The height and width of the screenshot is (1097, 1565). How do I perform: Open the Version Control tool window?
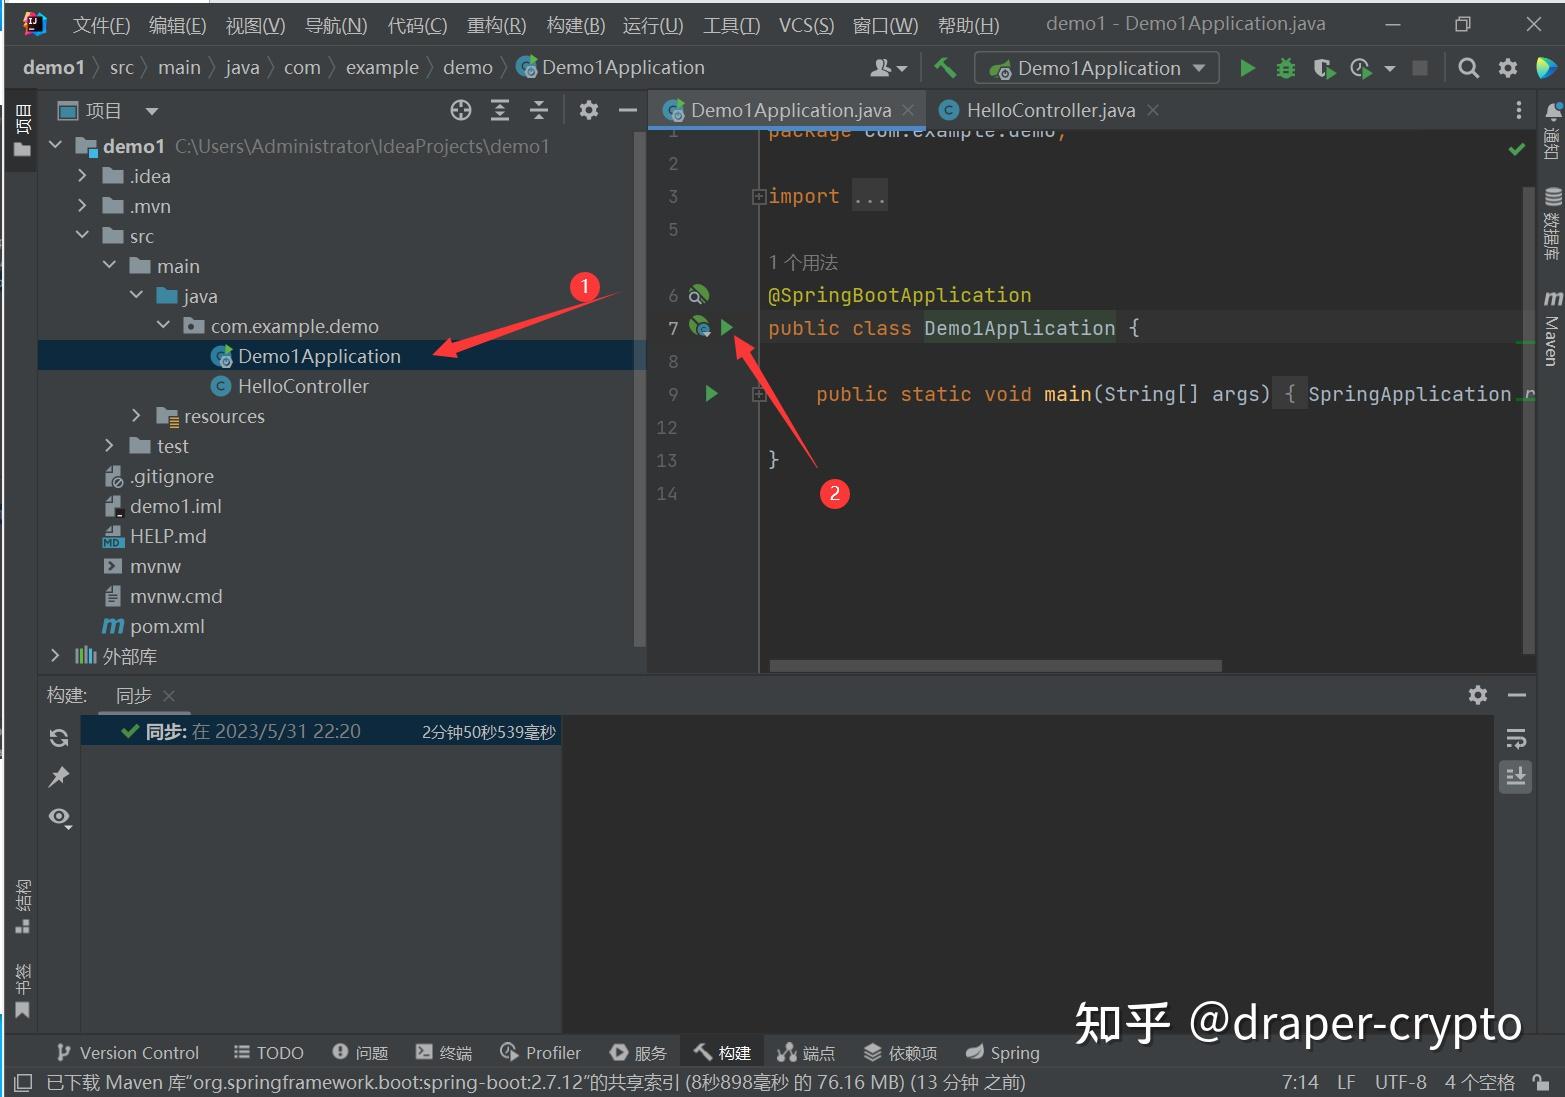coord(128,1052)
